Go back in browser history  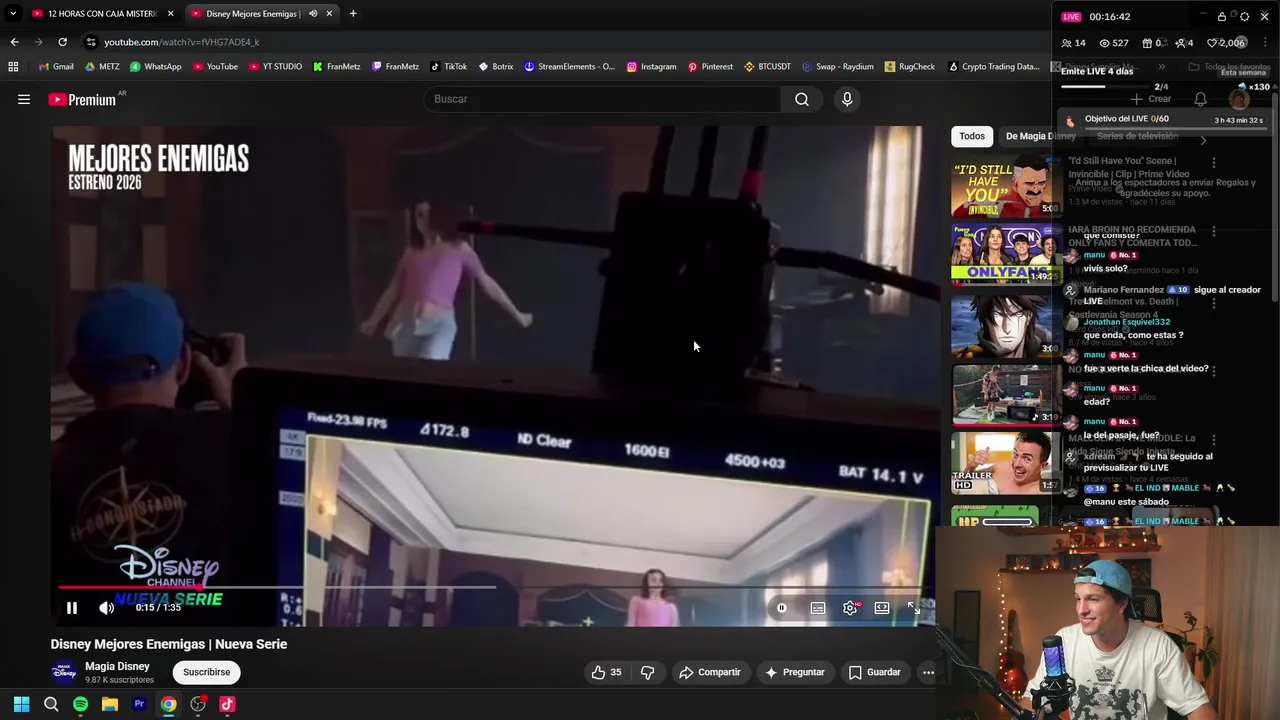click(x=14, y=42)
